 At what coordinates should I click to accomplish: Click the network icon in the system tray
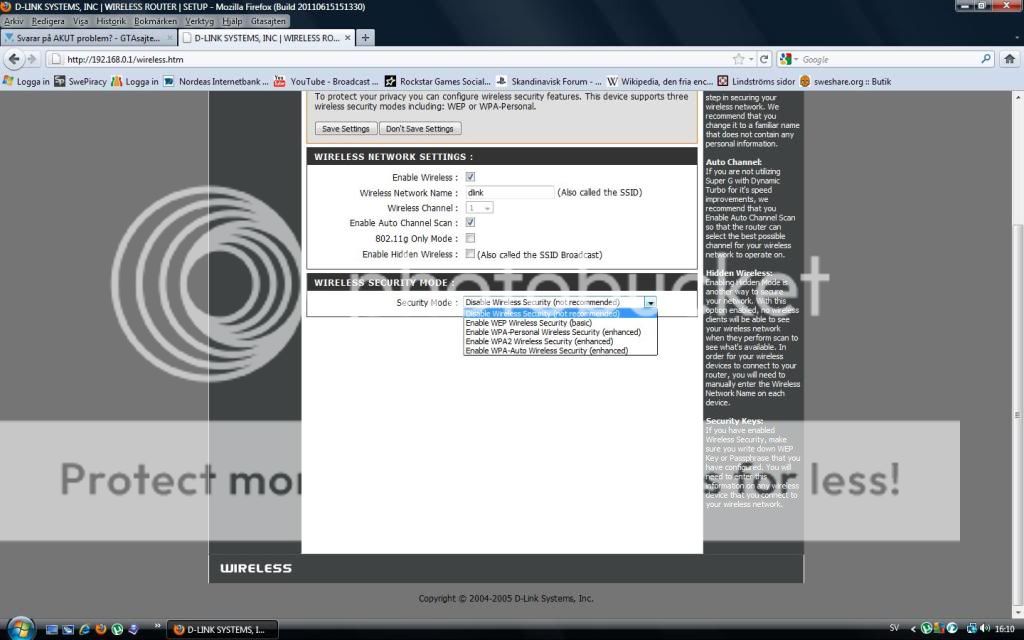971,628
